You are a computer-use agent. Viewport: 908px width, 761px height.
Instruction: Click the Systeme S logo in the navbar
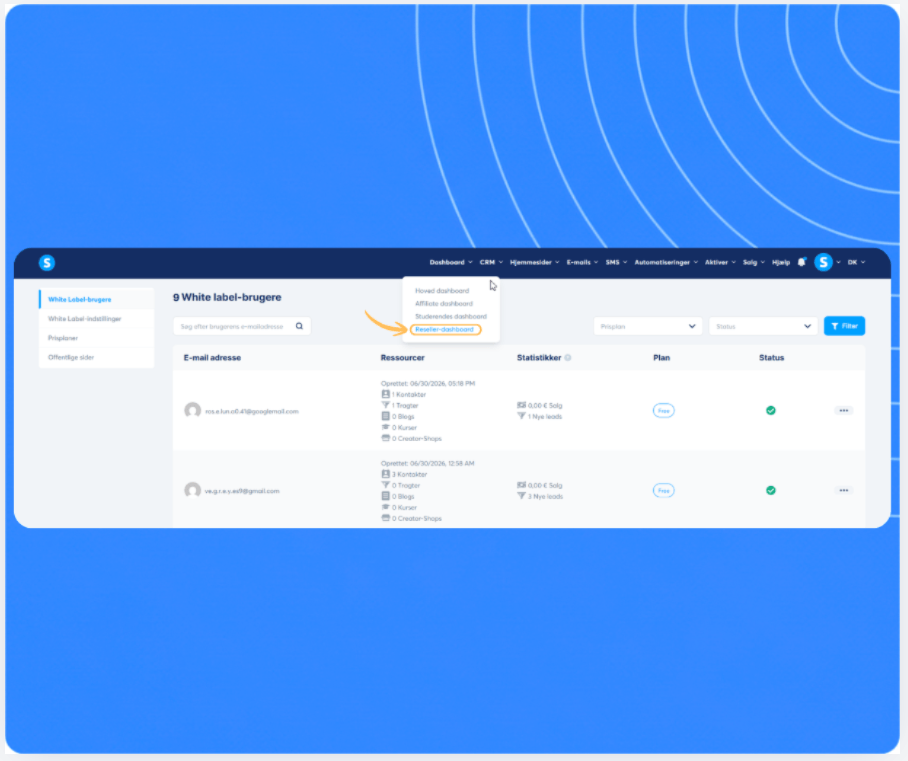coord(47,262)
